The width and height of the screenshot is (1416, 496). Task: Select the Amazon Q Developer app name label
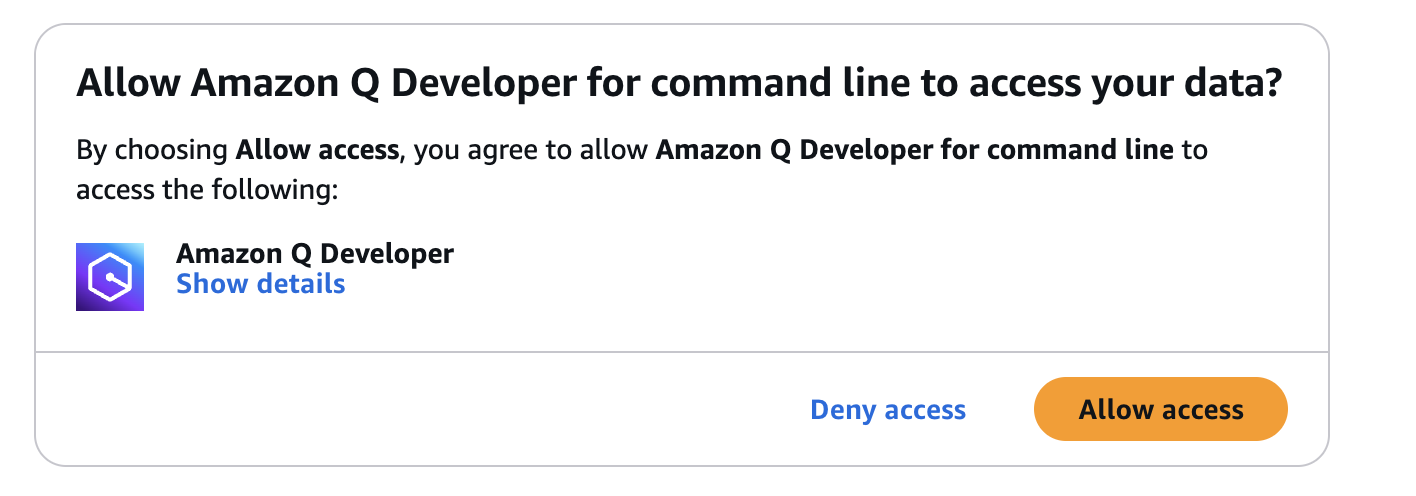coord(315,254)
